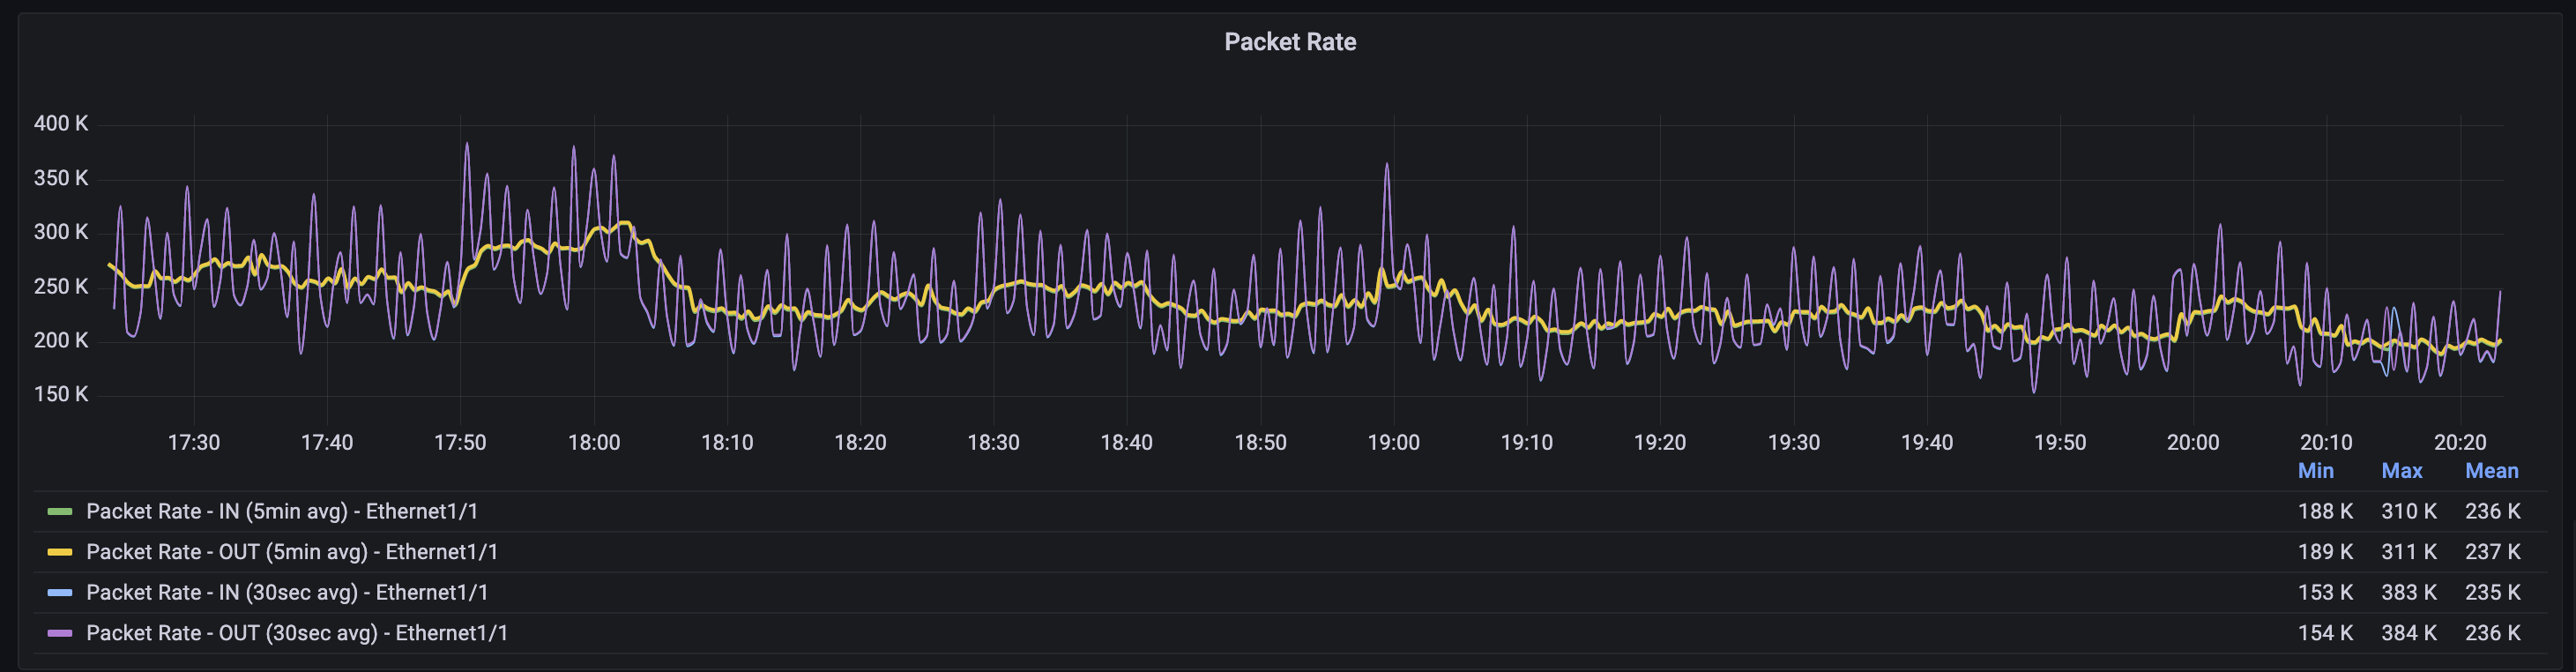Click the 150 K y-axis label

pos(61,395)
